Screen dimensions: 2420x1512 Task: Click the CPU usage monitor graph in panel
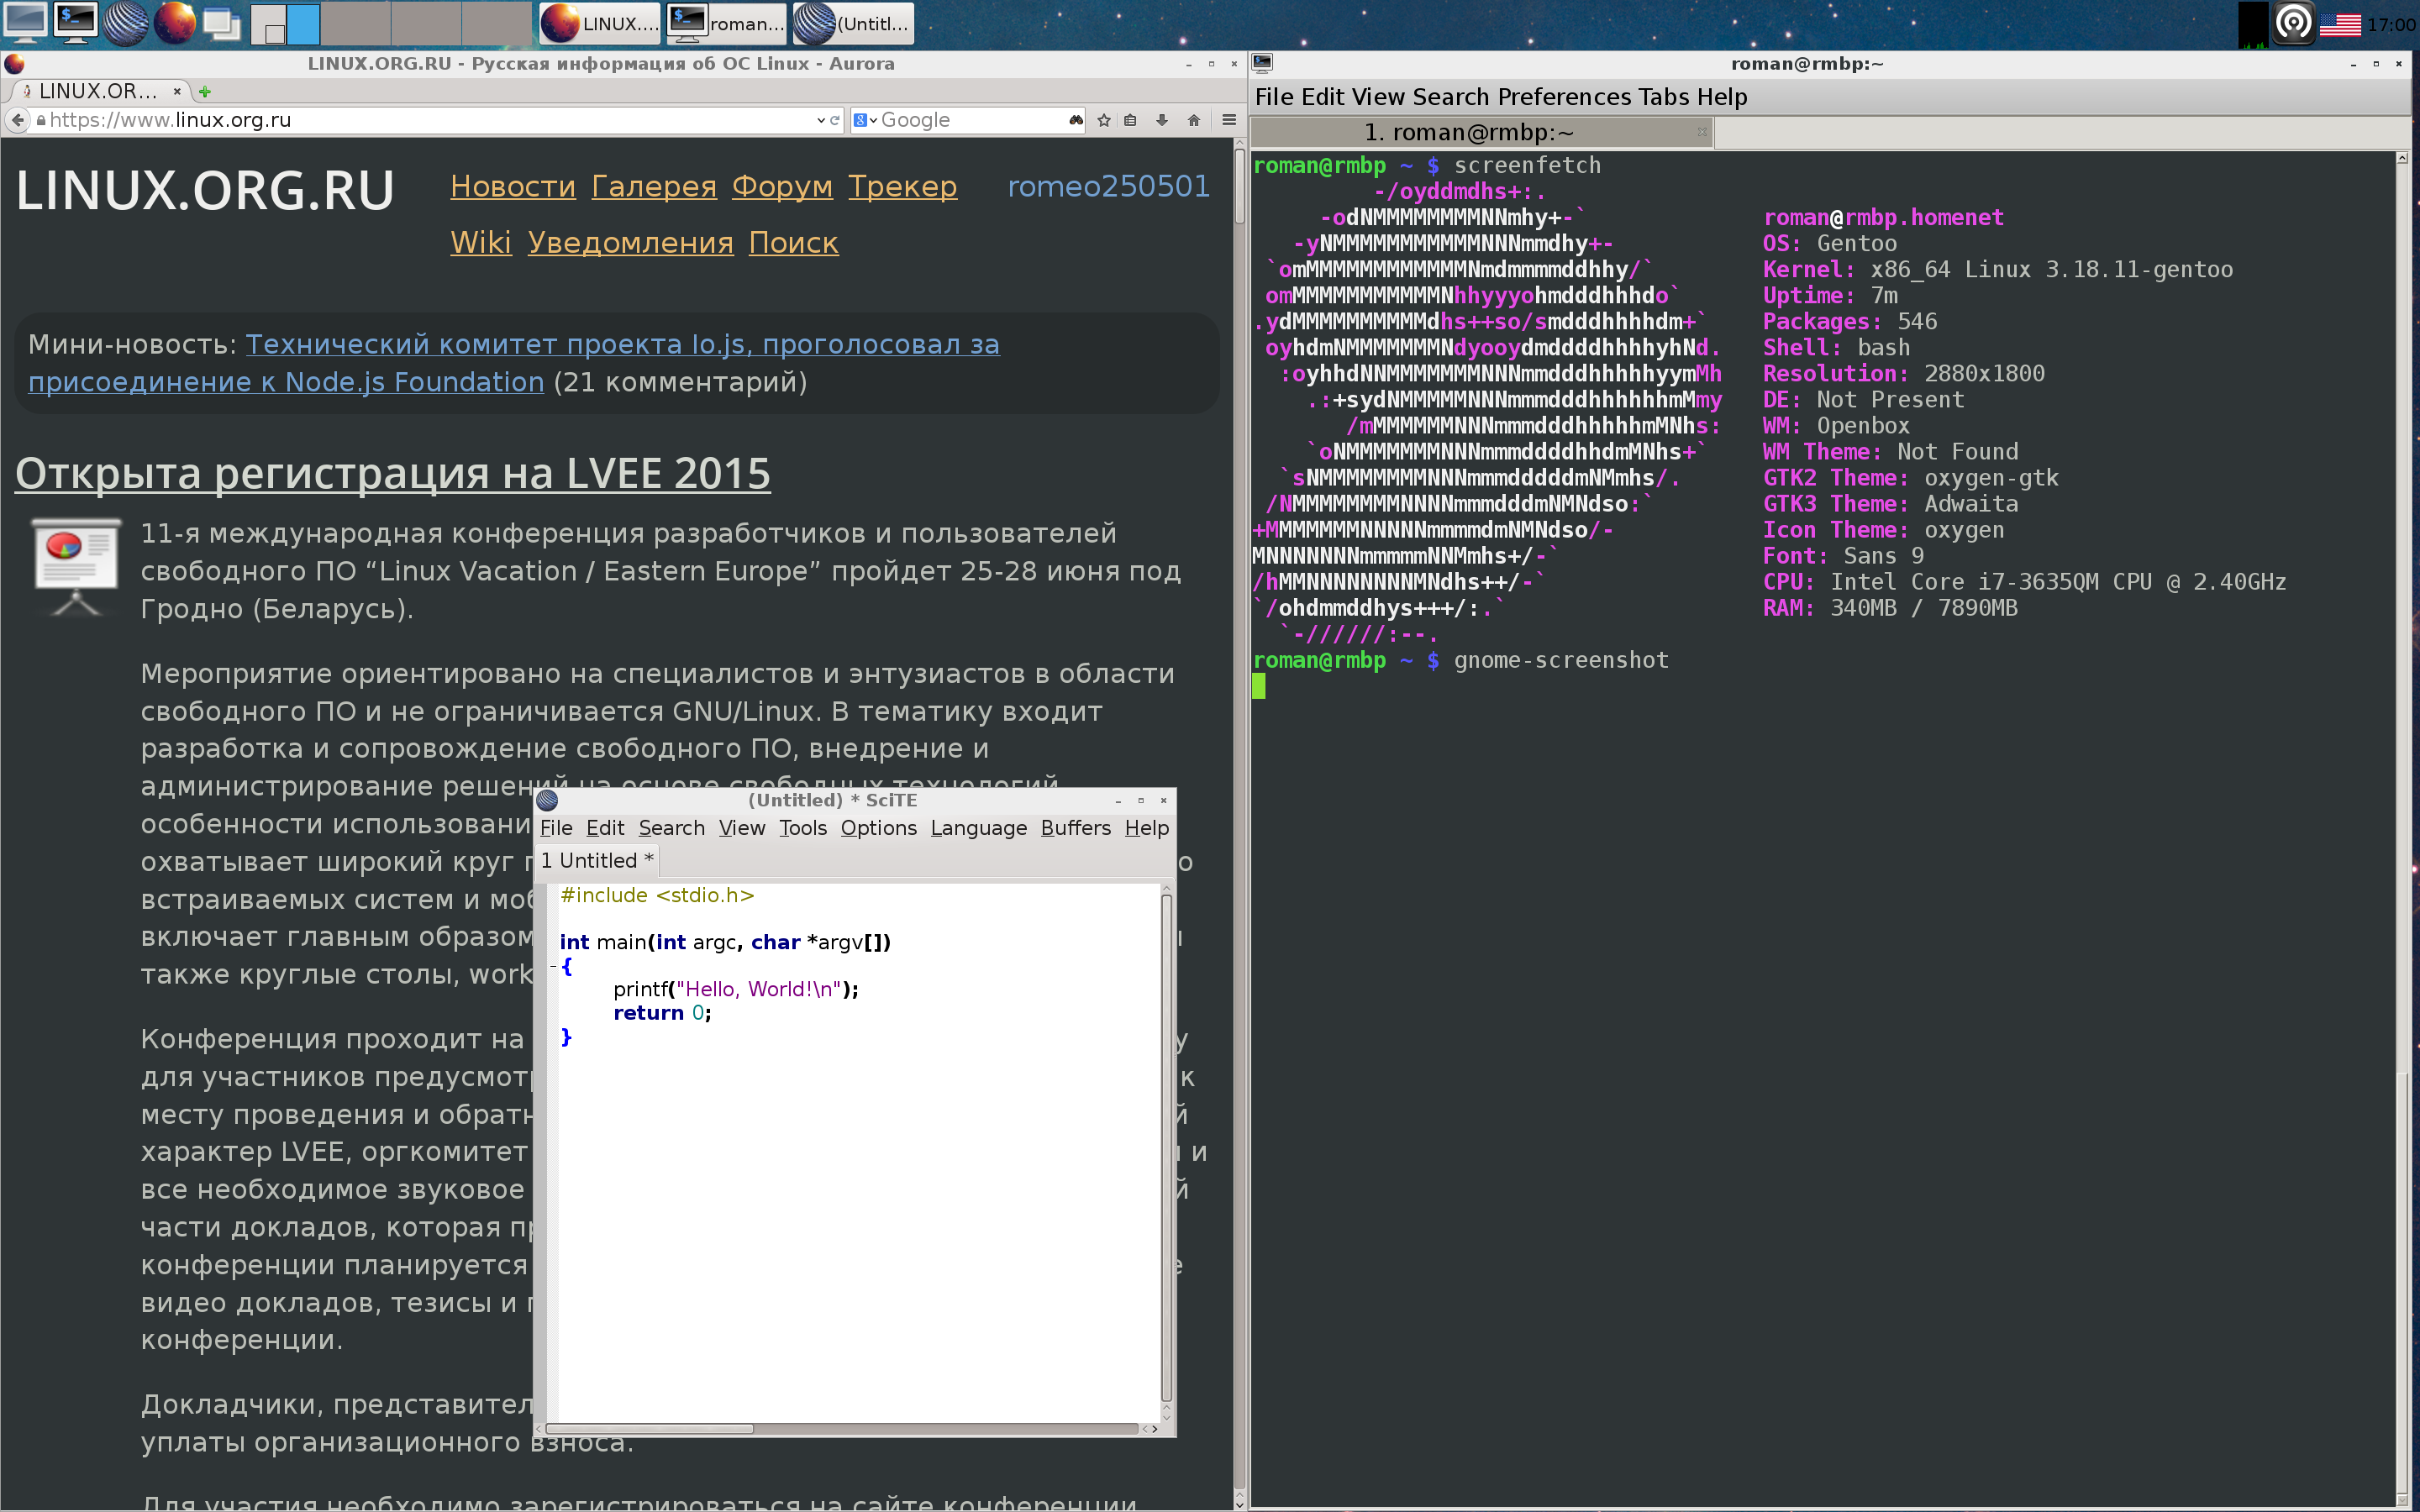(x=2253, y=24)
